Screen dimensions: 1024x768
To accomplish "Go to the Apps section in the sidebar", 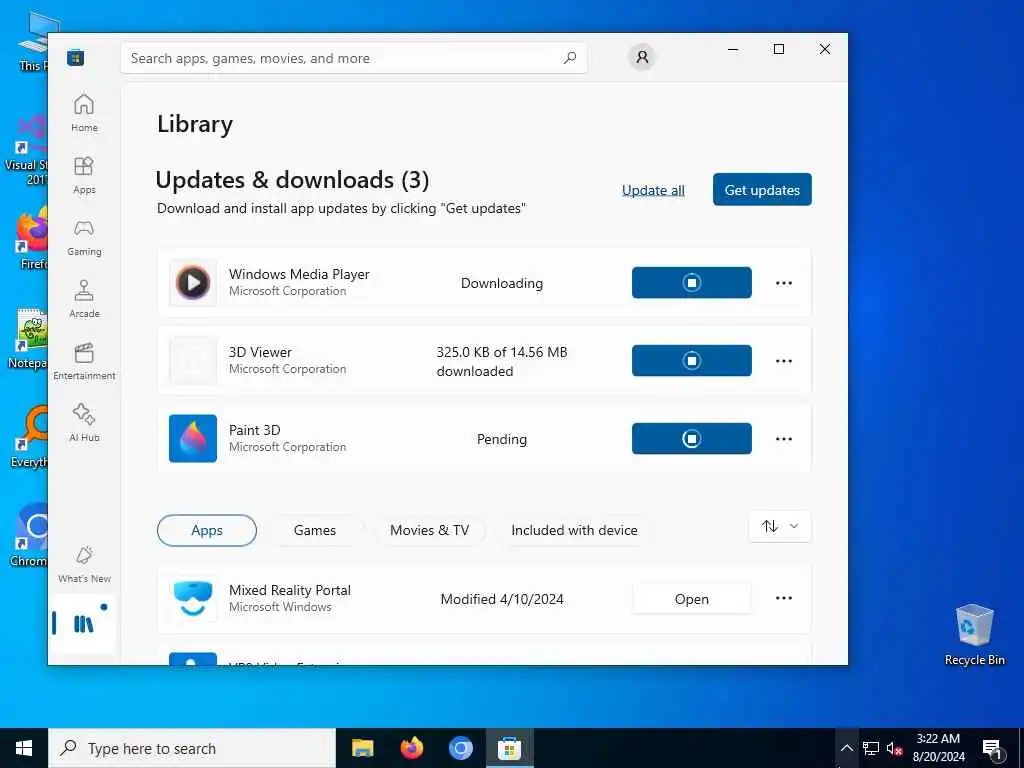I will click(84, 175).
